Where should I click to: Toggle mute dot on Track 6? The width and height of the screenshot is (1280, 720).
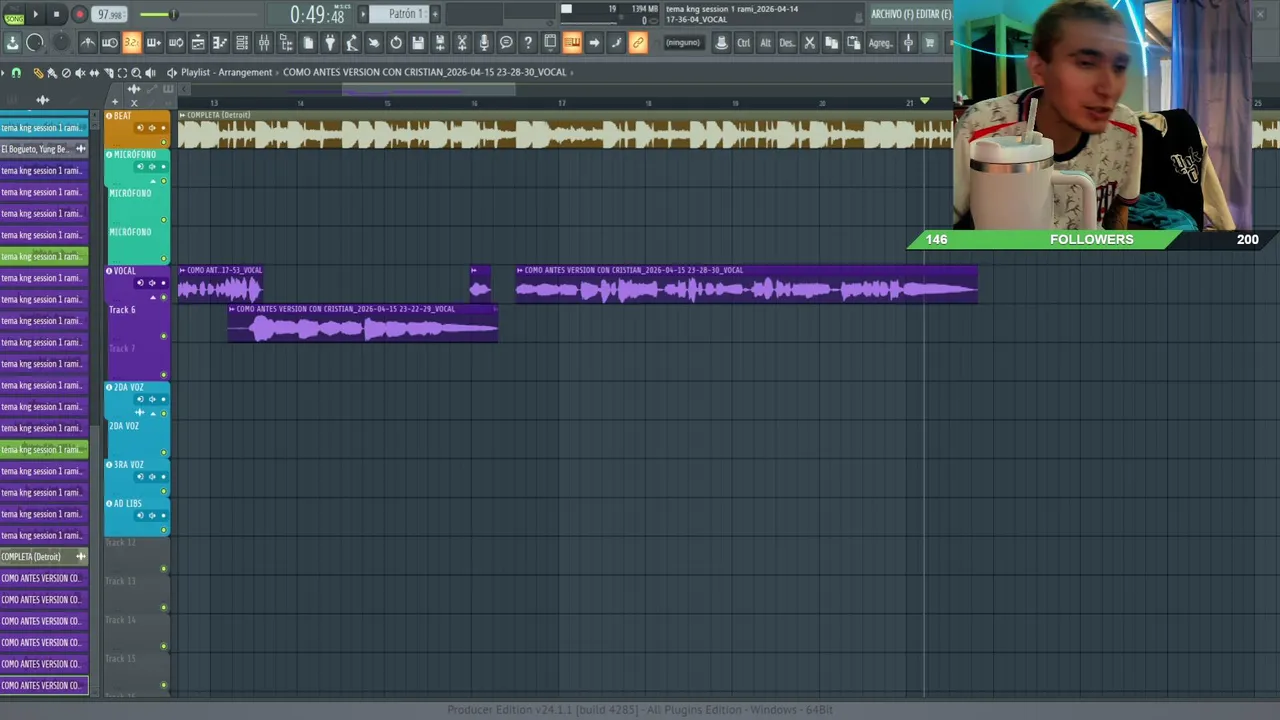click(164, 336)
